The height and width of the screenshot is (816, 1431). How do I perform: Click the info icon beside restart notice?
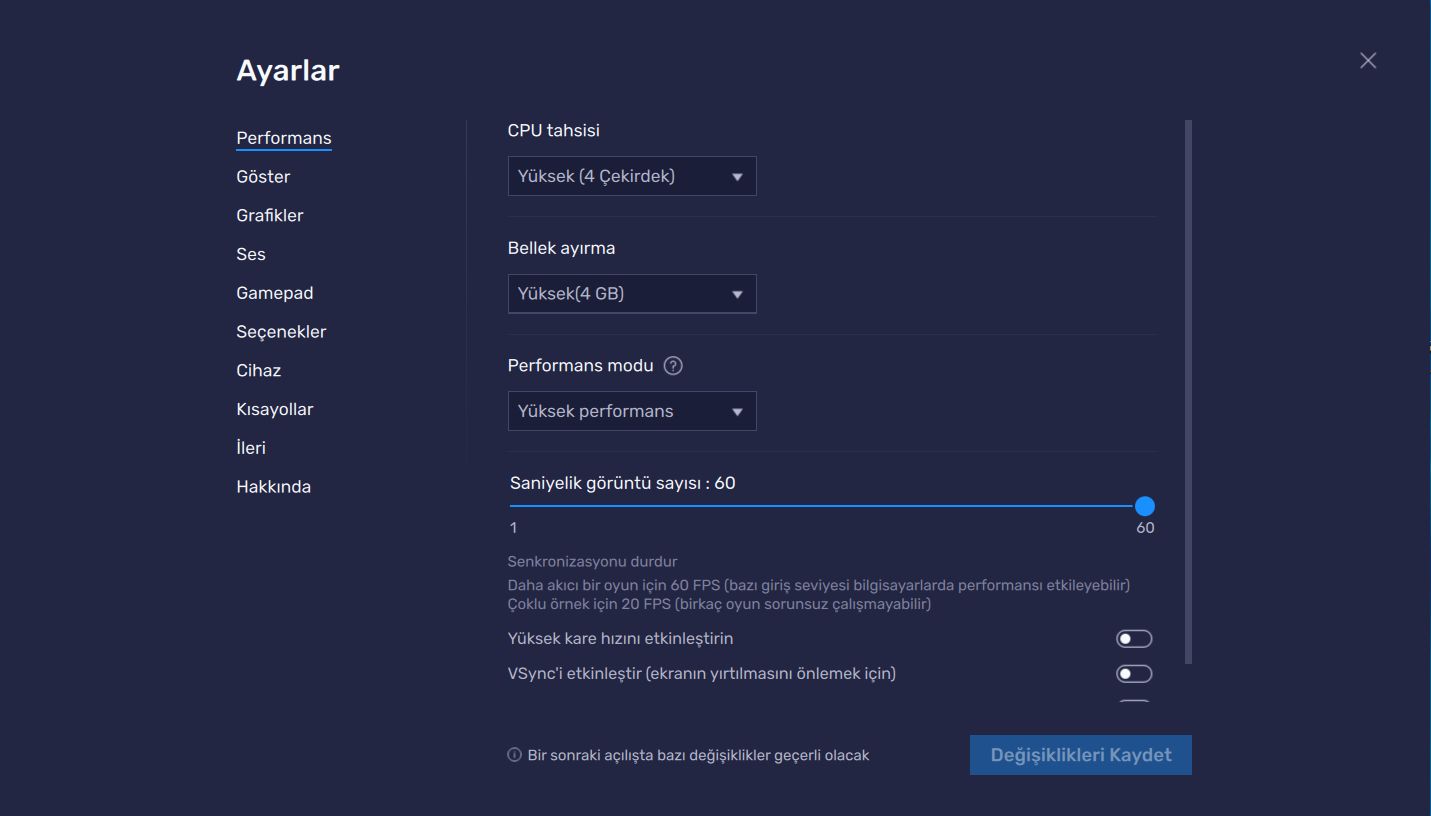coord(514,755)
